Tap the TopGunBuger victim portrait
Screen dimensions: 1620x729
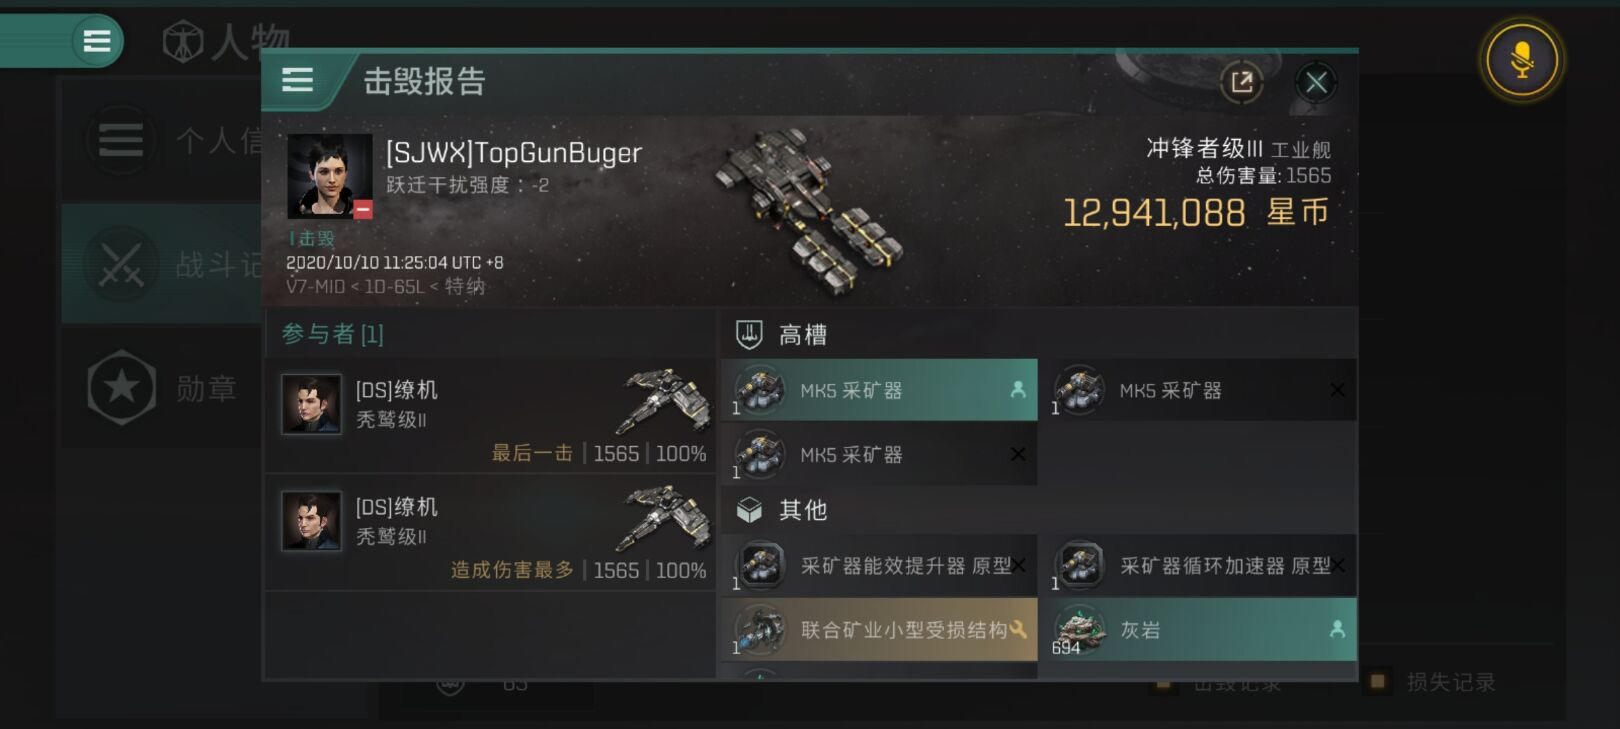329,176
